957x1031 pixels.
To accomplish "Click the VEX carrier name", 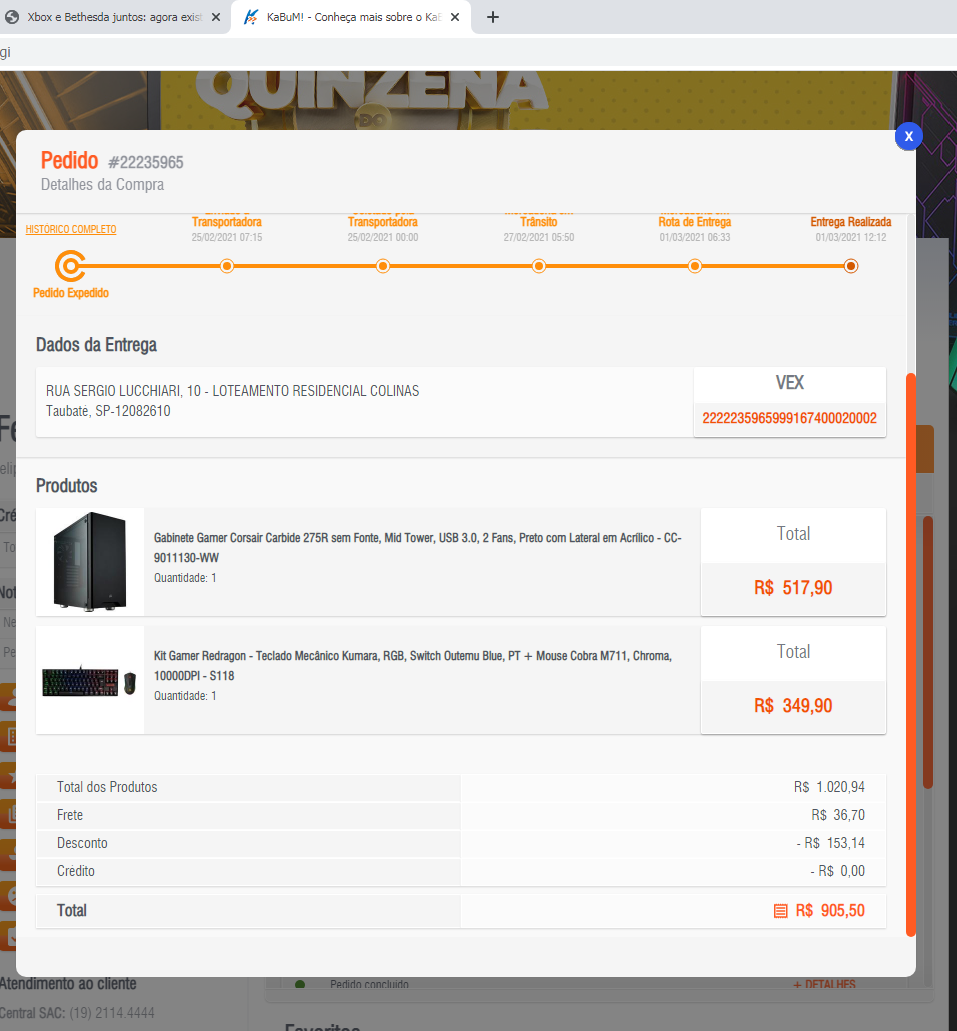I will coord(789,383).
